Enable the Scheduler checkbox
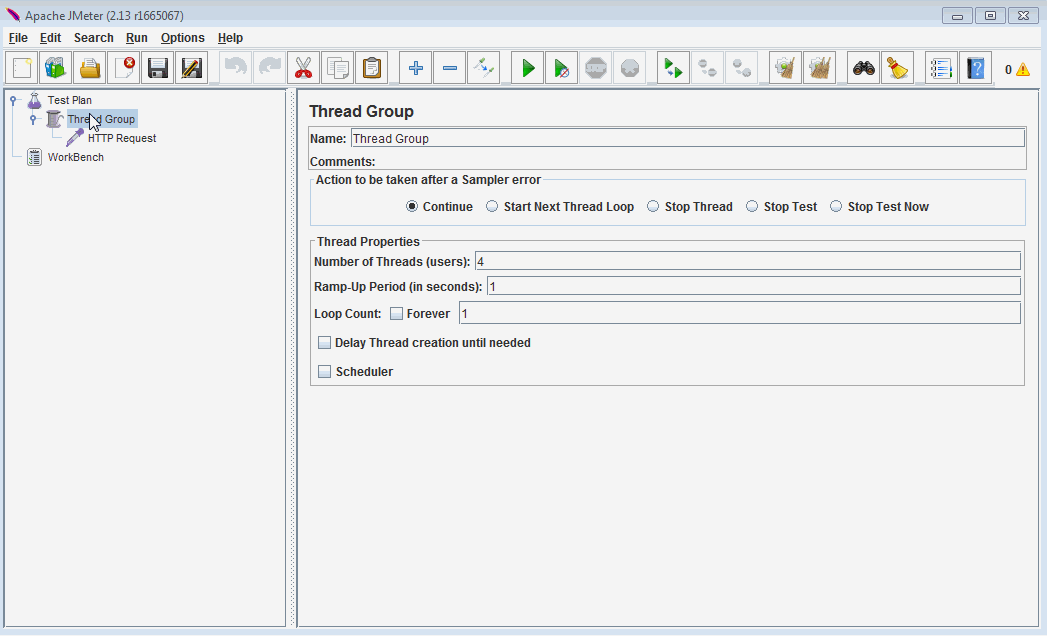The width and height of the screenshot is (1047, 636). pyautogui.click(x=325, y=371)
